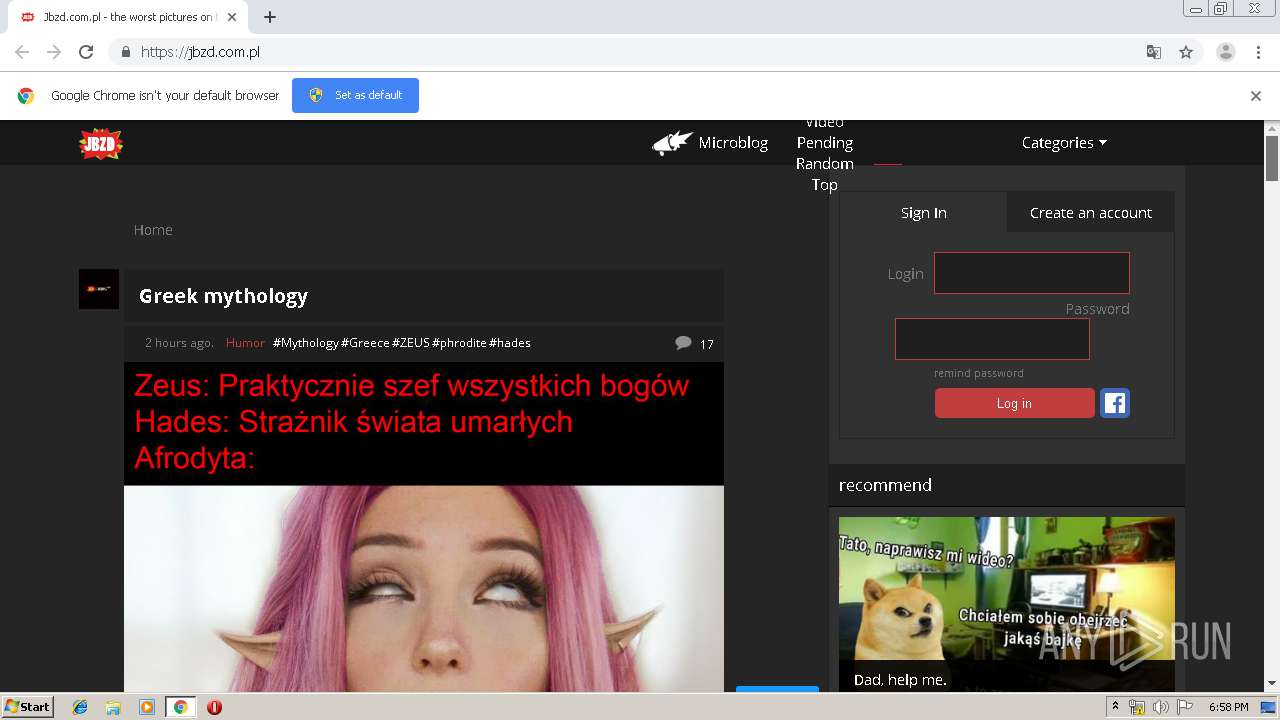Open the JBZD logo homepage
The height and width of the screenshot is (720, 1280).
point(101,143)
